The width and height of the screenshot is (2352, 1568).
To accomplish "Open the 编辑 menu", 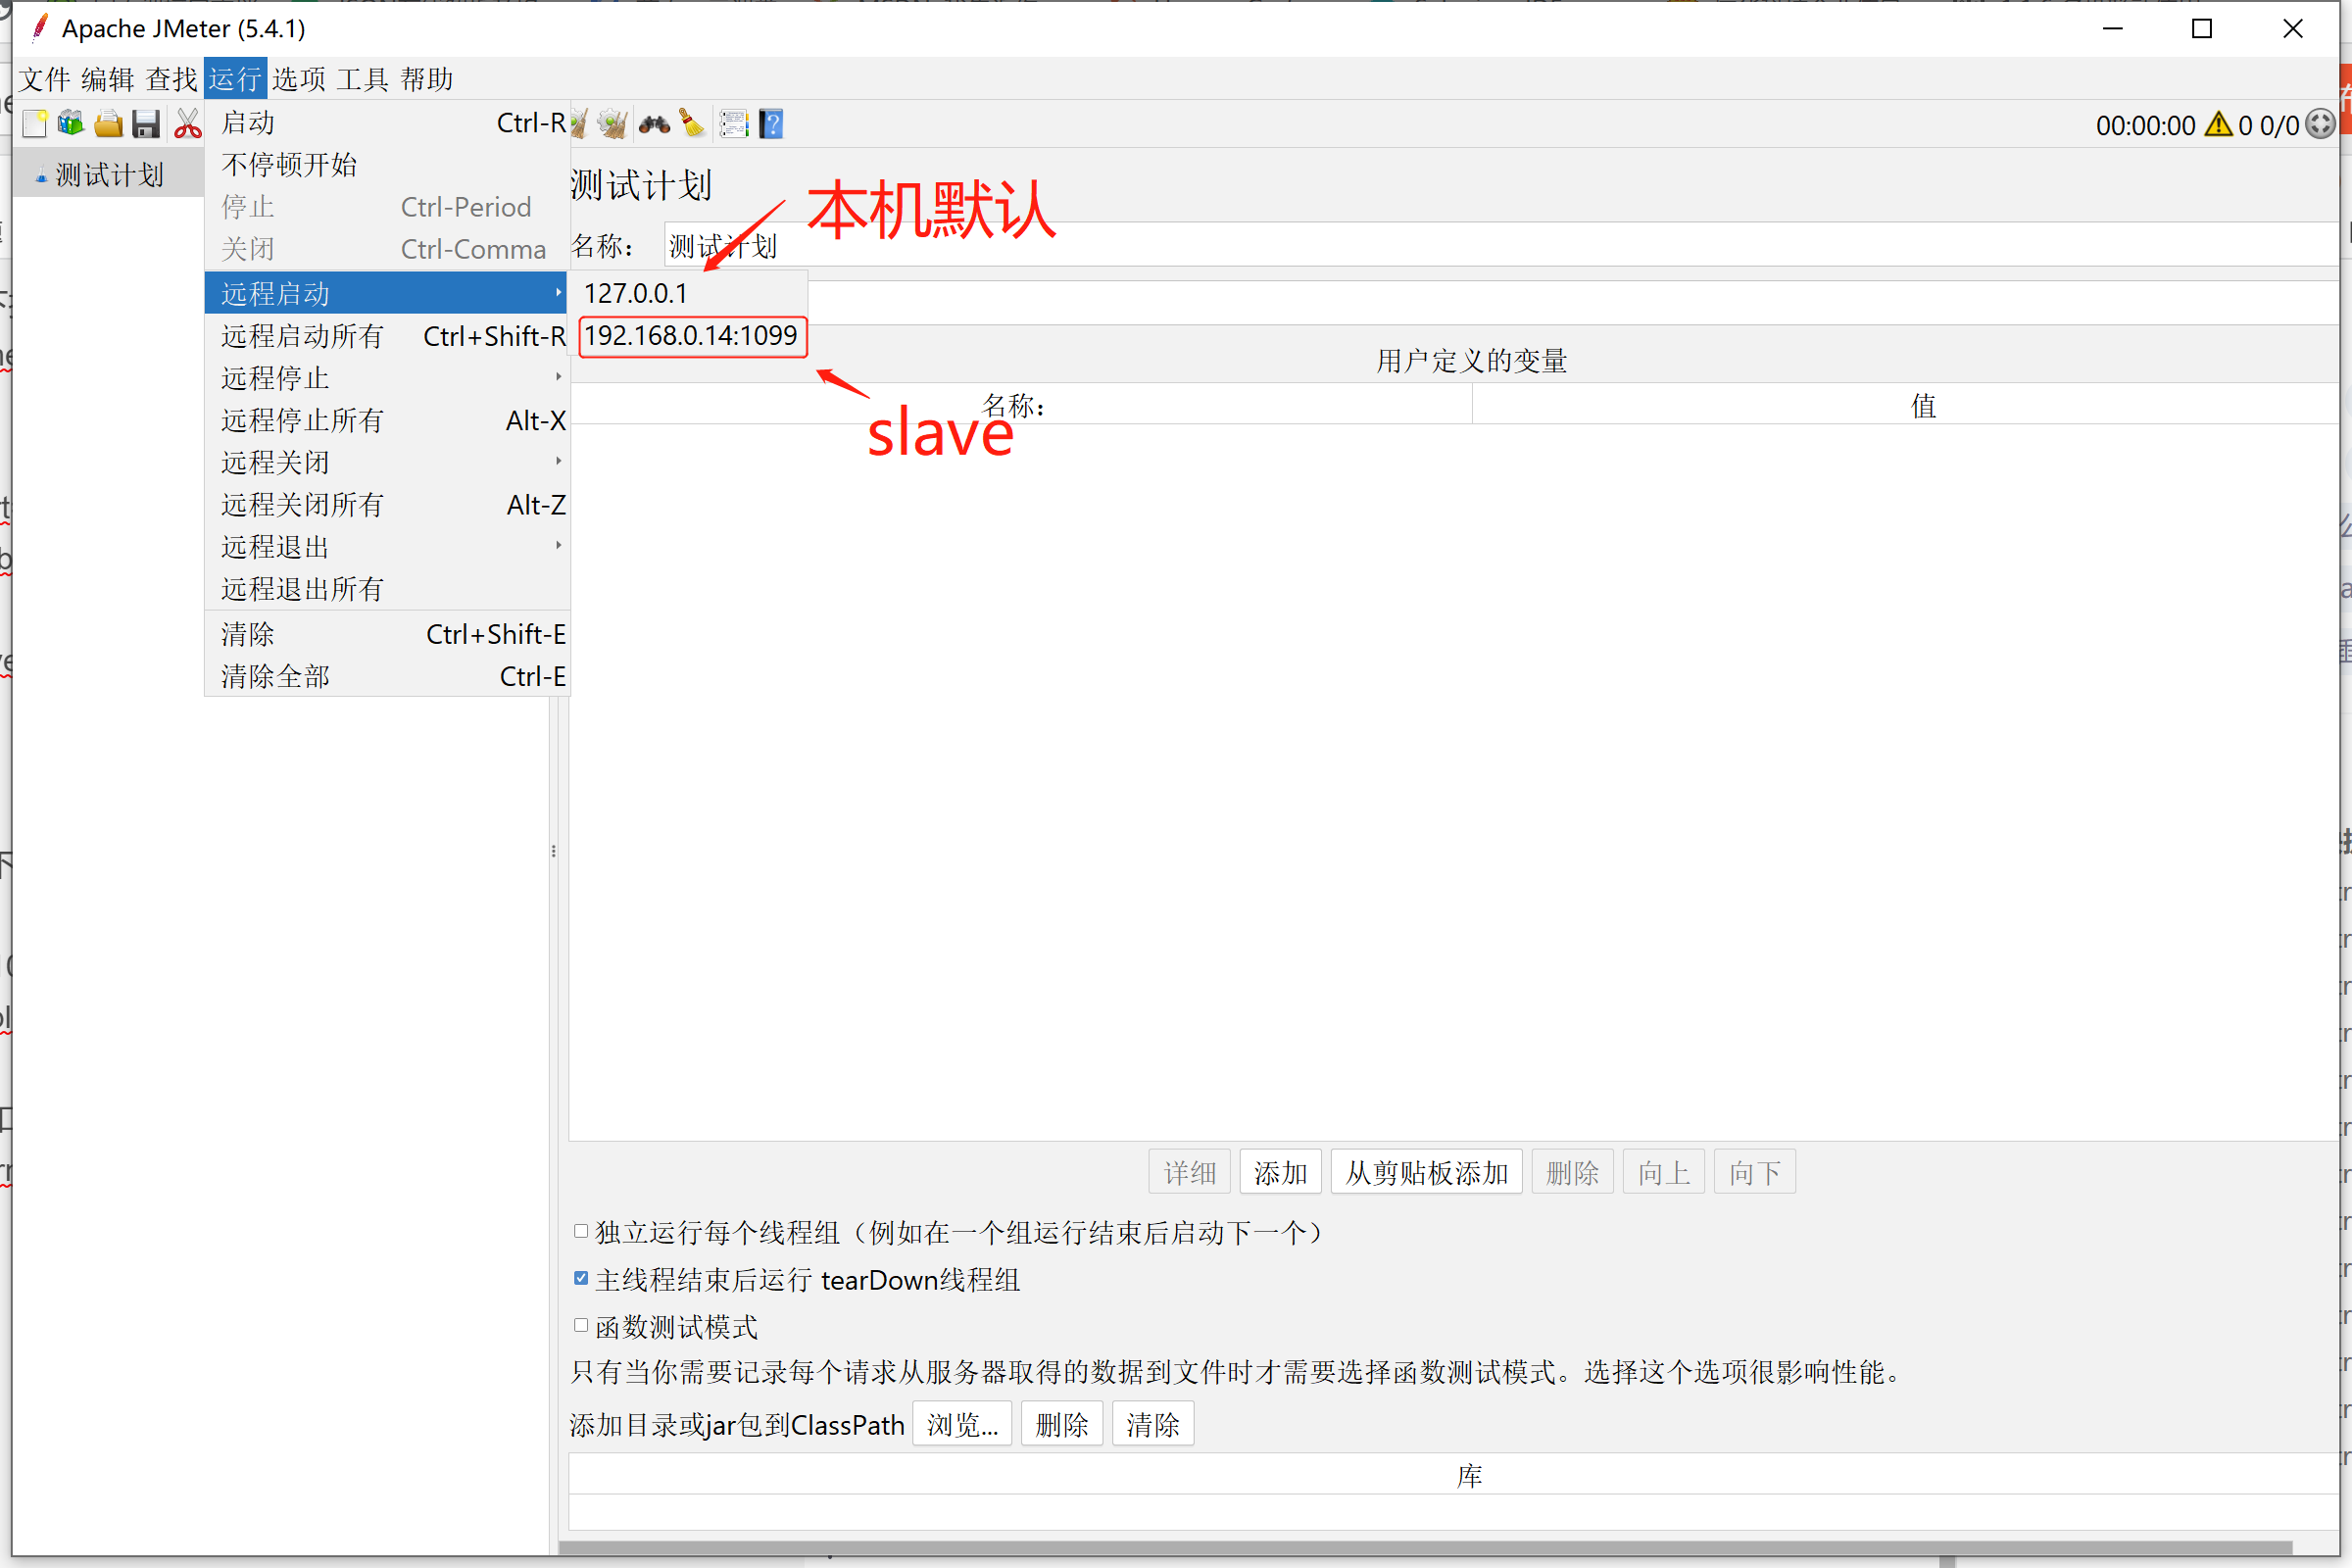I will click(x=108, y=79).
